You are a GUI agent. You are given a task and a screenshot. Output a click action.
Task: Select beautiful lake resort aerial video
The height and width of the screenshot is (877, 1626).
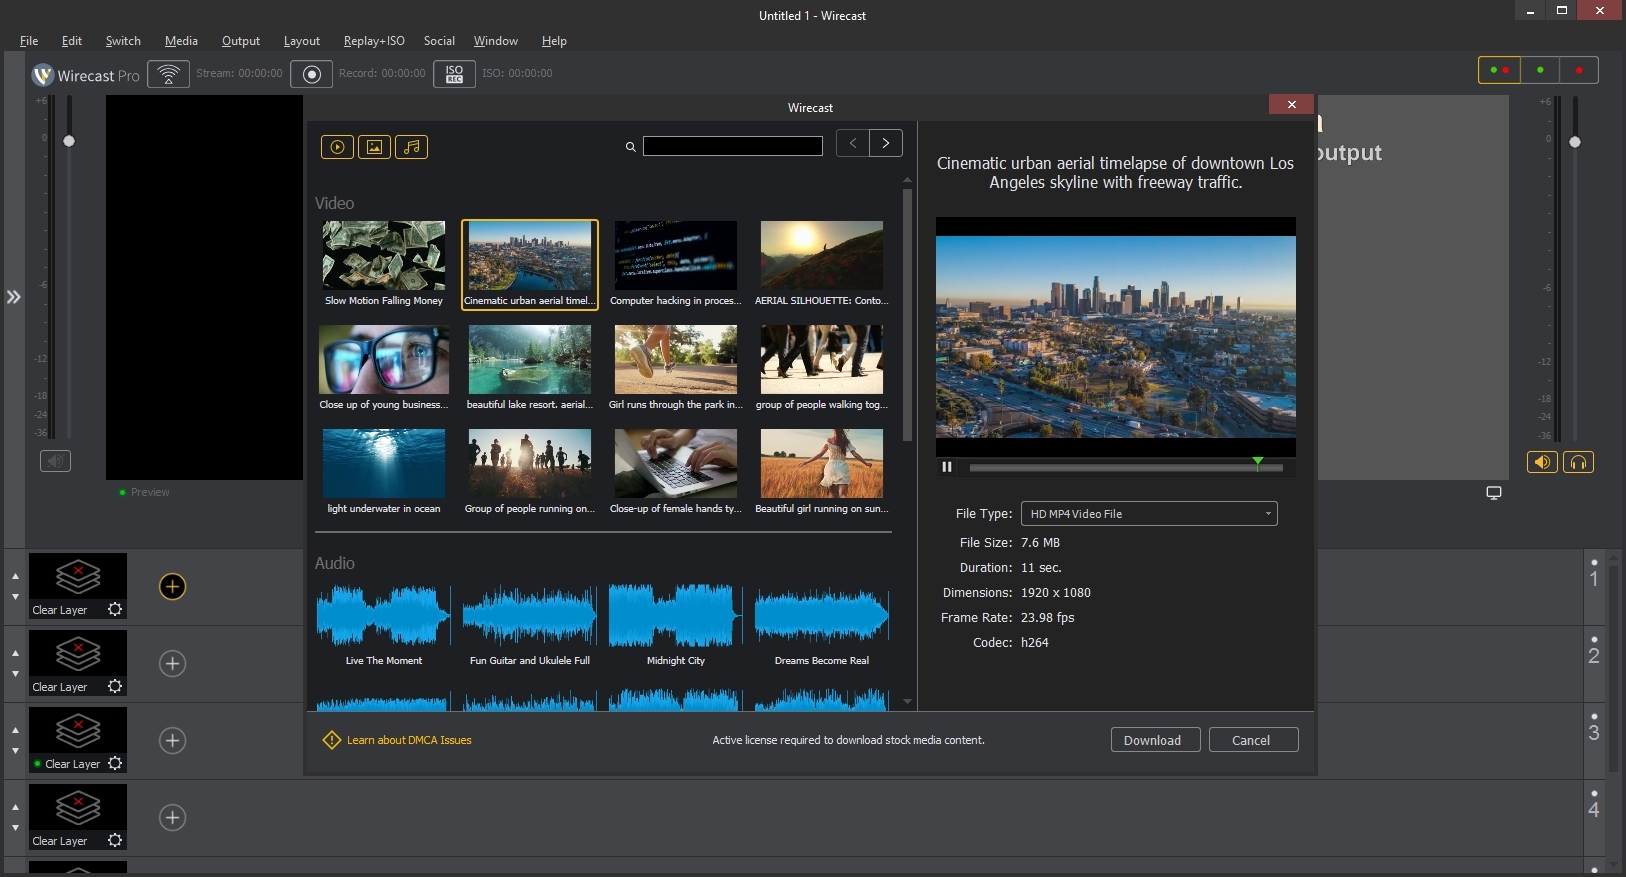530,368
